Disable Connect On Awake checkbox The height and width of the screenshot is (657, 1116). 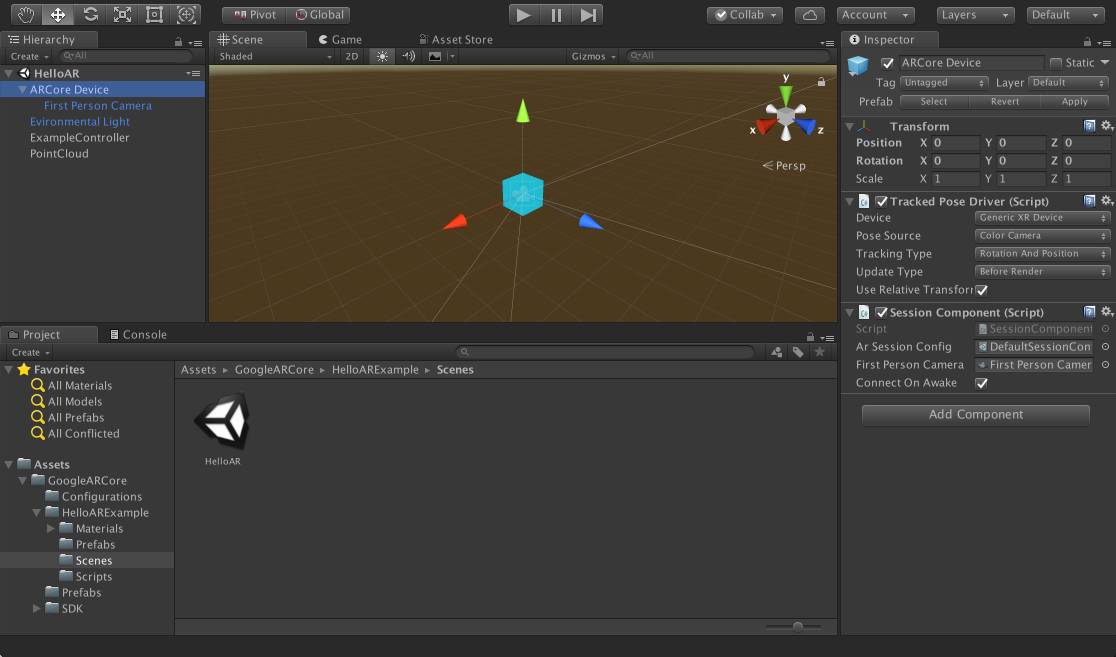982,383
